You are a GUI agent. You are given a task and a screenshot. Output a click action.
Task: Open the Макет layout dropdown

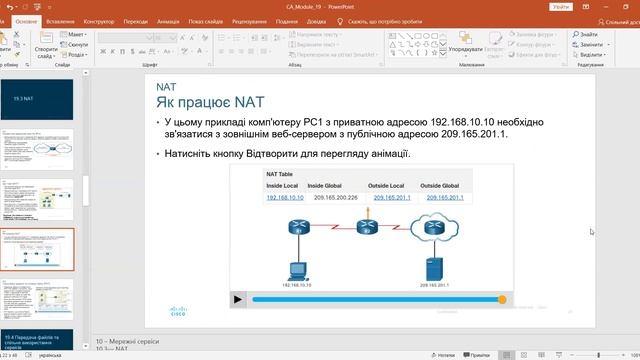[74, 35]
